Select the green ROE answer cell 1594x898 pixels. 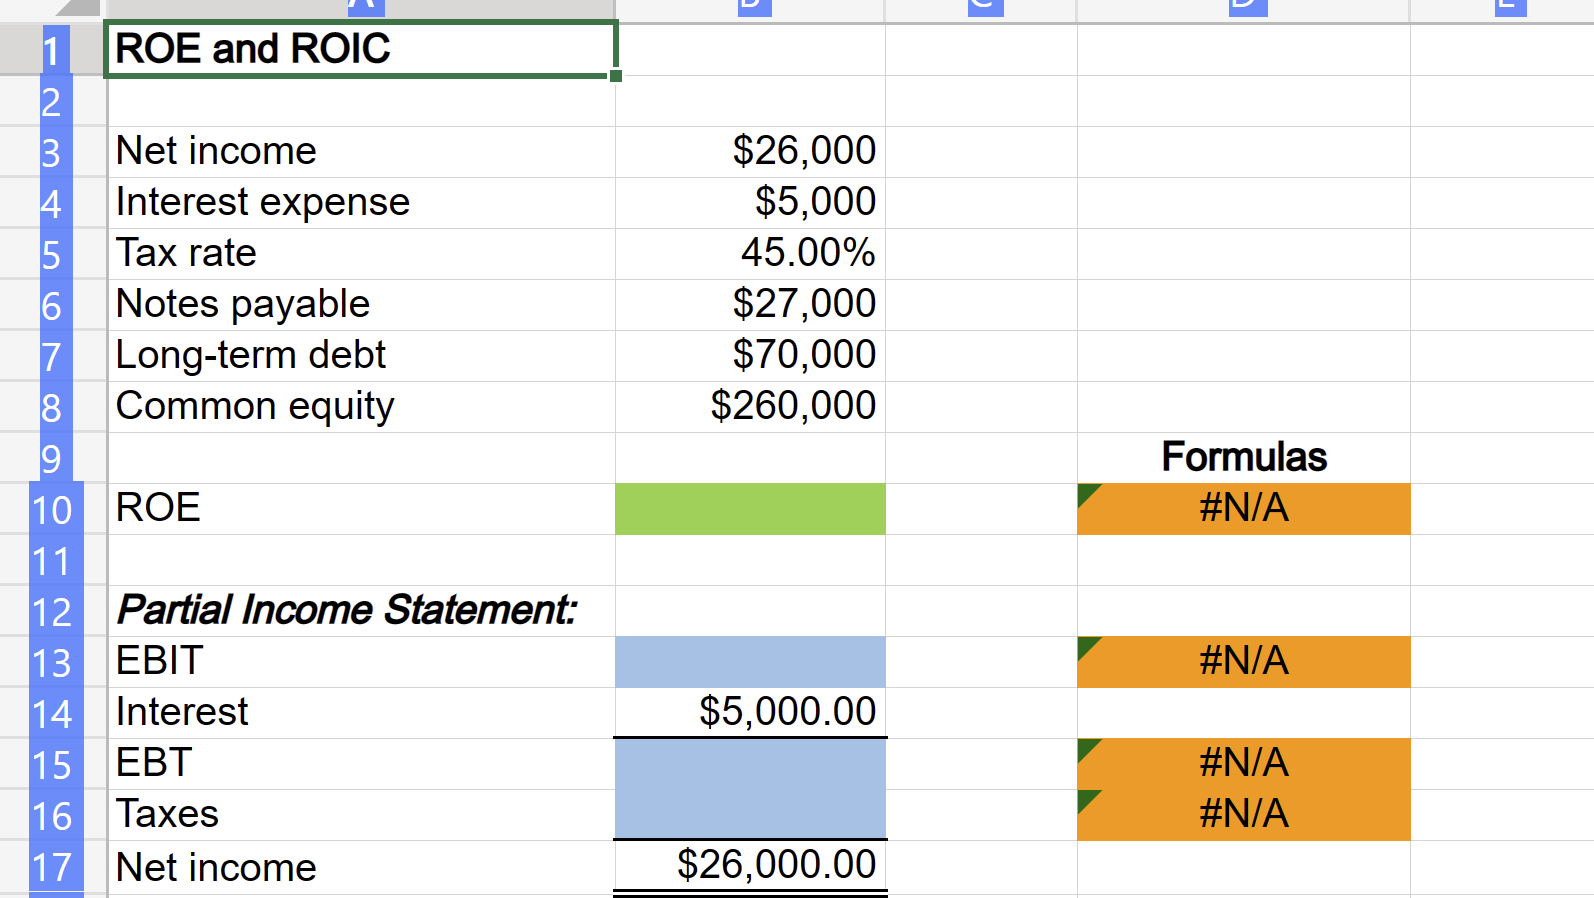tap(750, 509)
